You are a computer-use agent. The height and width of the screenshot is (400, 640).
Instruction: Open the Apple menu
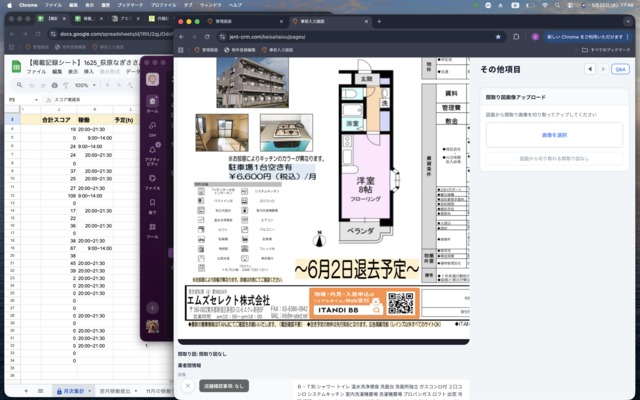tap(9, 5)
